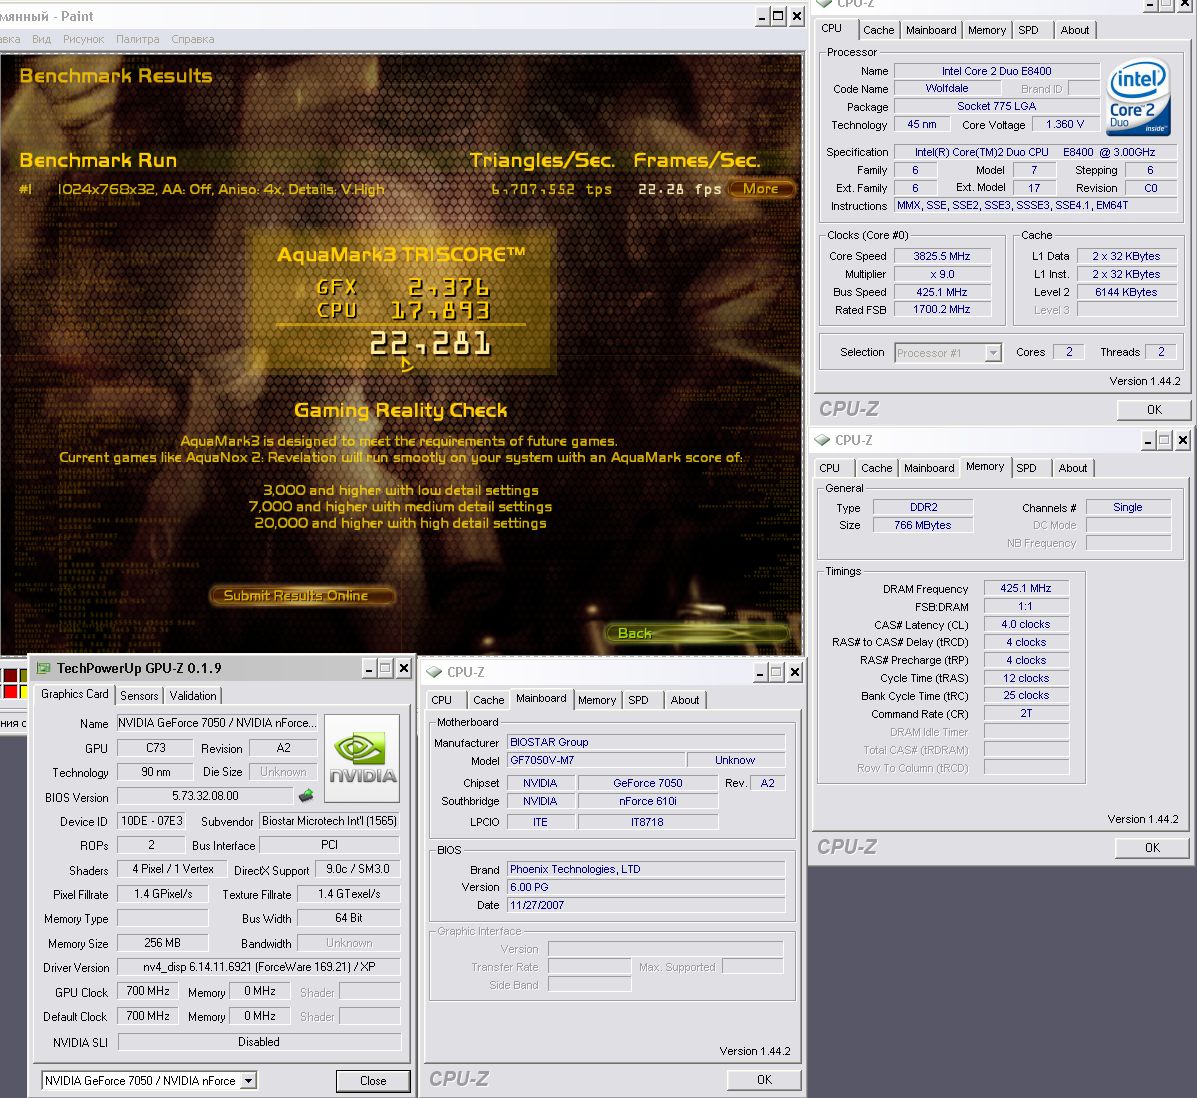Click the CAS# Latency value 4.0 clocks
The image size is (1197, 1098).
[x=1026, y=624]
